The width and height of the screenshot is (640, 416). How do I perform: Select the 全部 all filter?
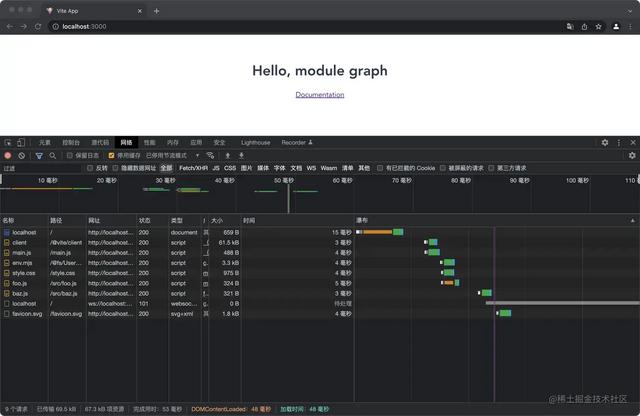pos(166,168)
